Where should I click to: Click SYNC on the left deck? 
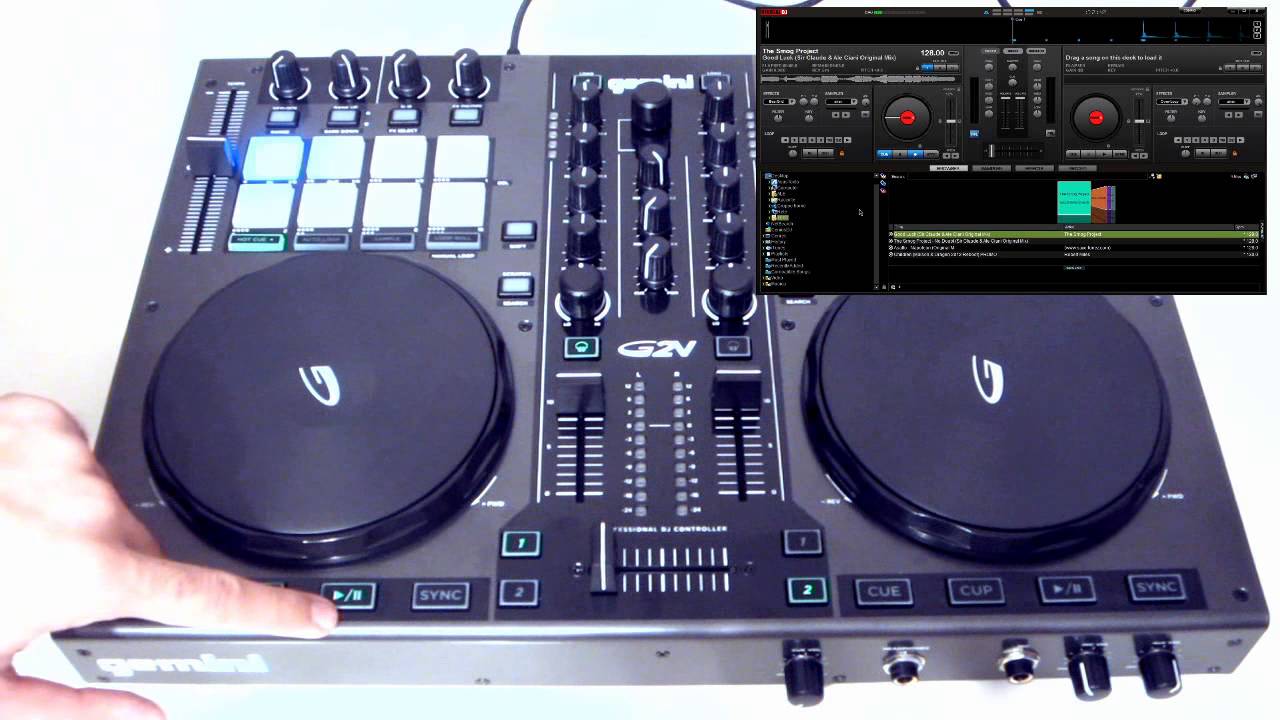pyautogui.click(x=933, y=154)
